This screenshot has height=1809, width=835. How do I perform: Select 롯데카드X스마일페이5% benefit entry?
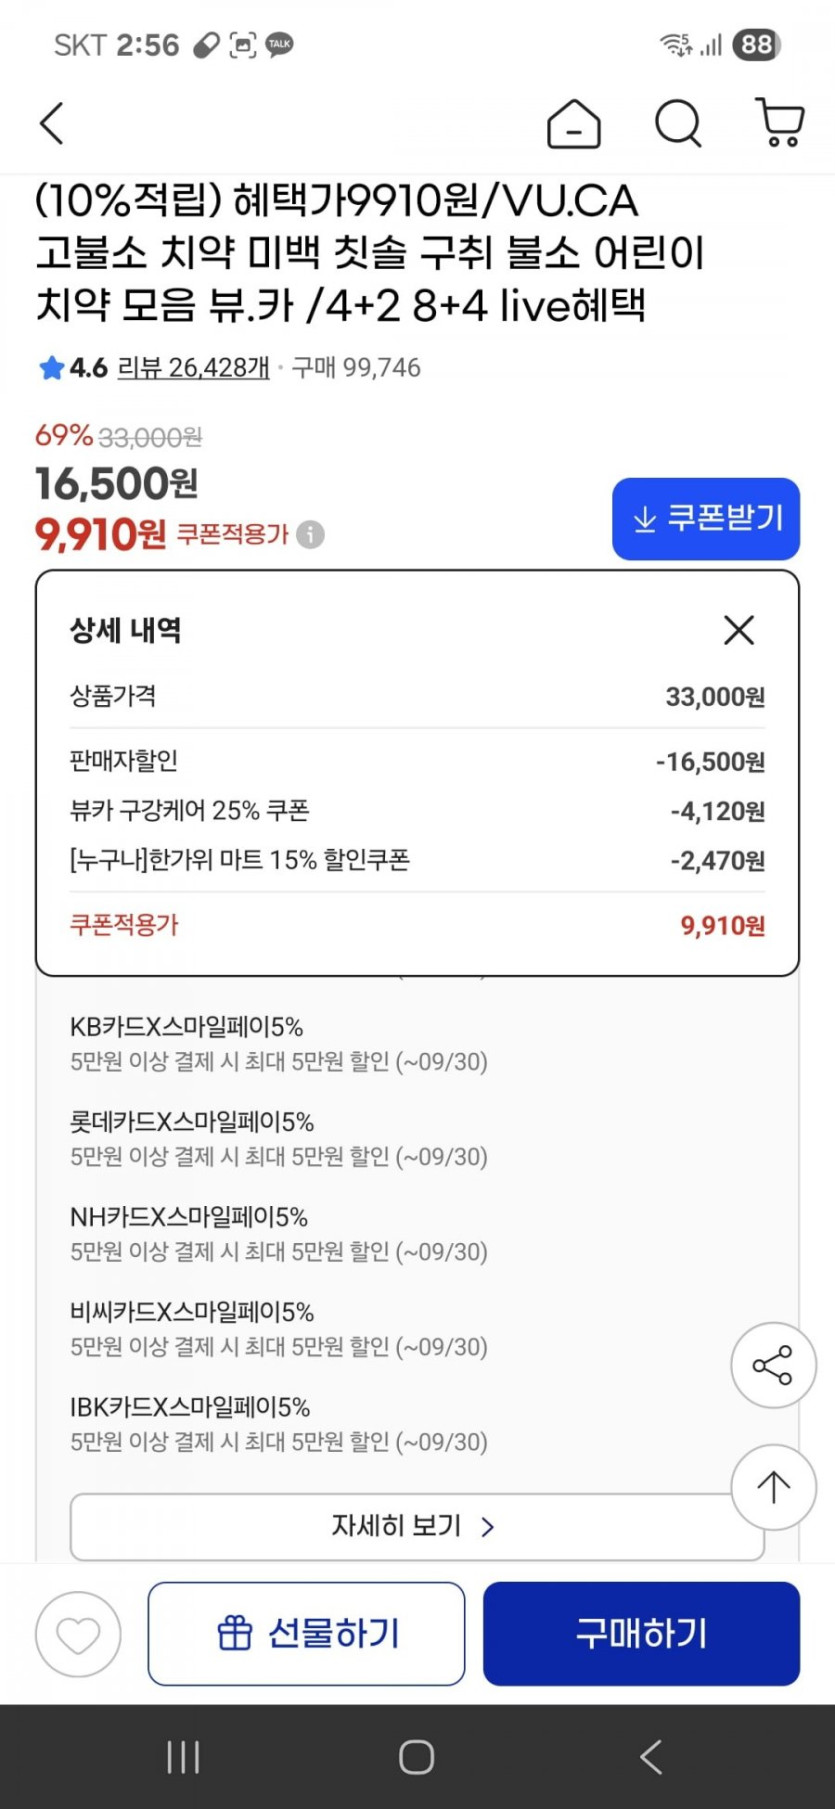pyautogui.click(x=192, y=1122)
